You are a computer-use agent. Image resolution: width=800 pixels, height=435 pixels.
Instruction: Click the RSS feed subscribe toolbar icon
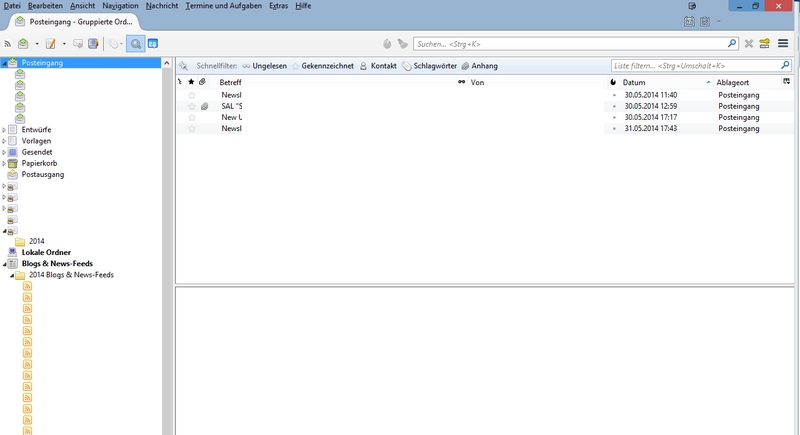coord(7,44)
